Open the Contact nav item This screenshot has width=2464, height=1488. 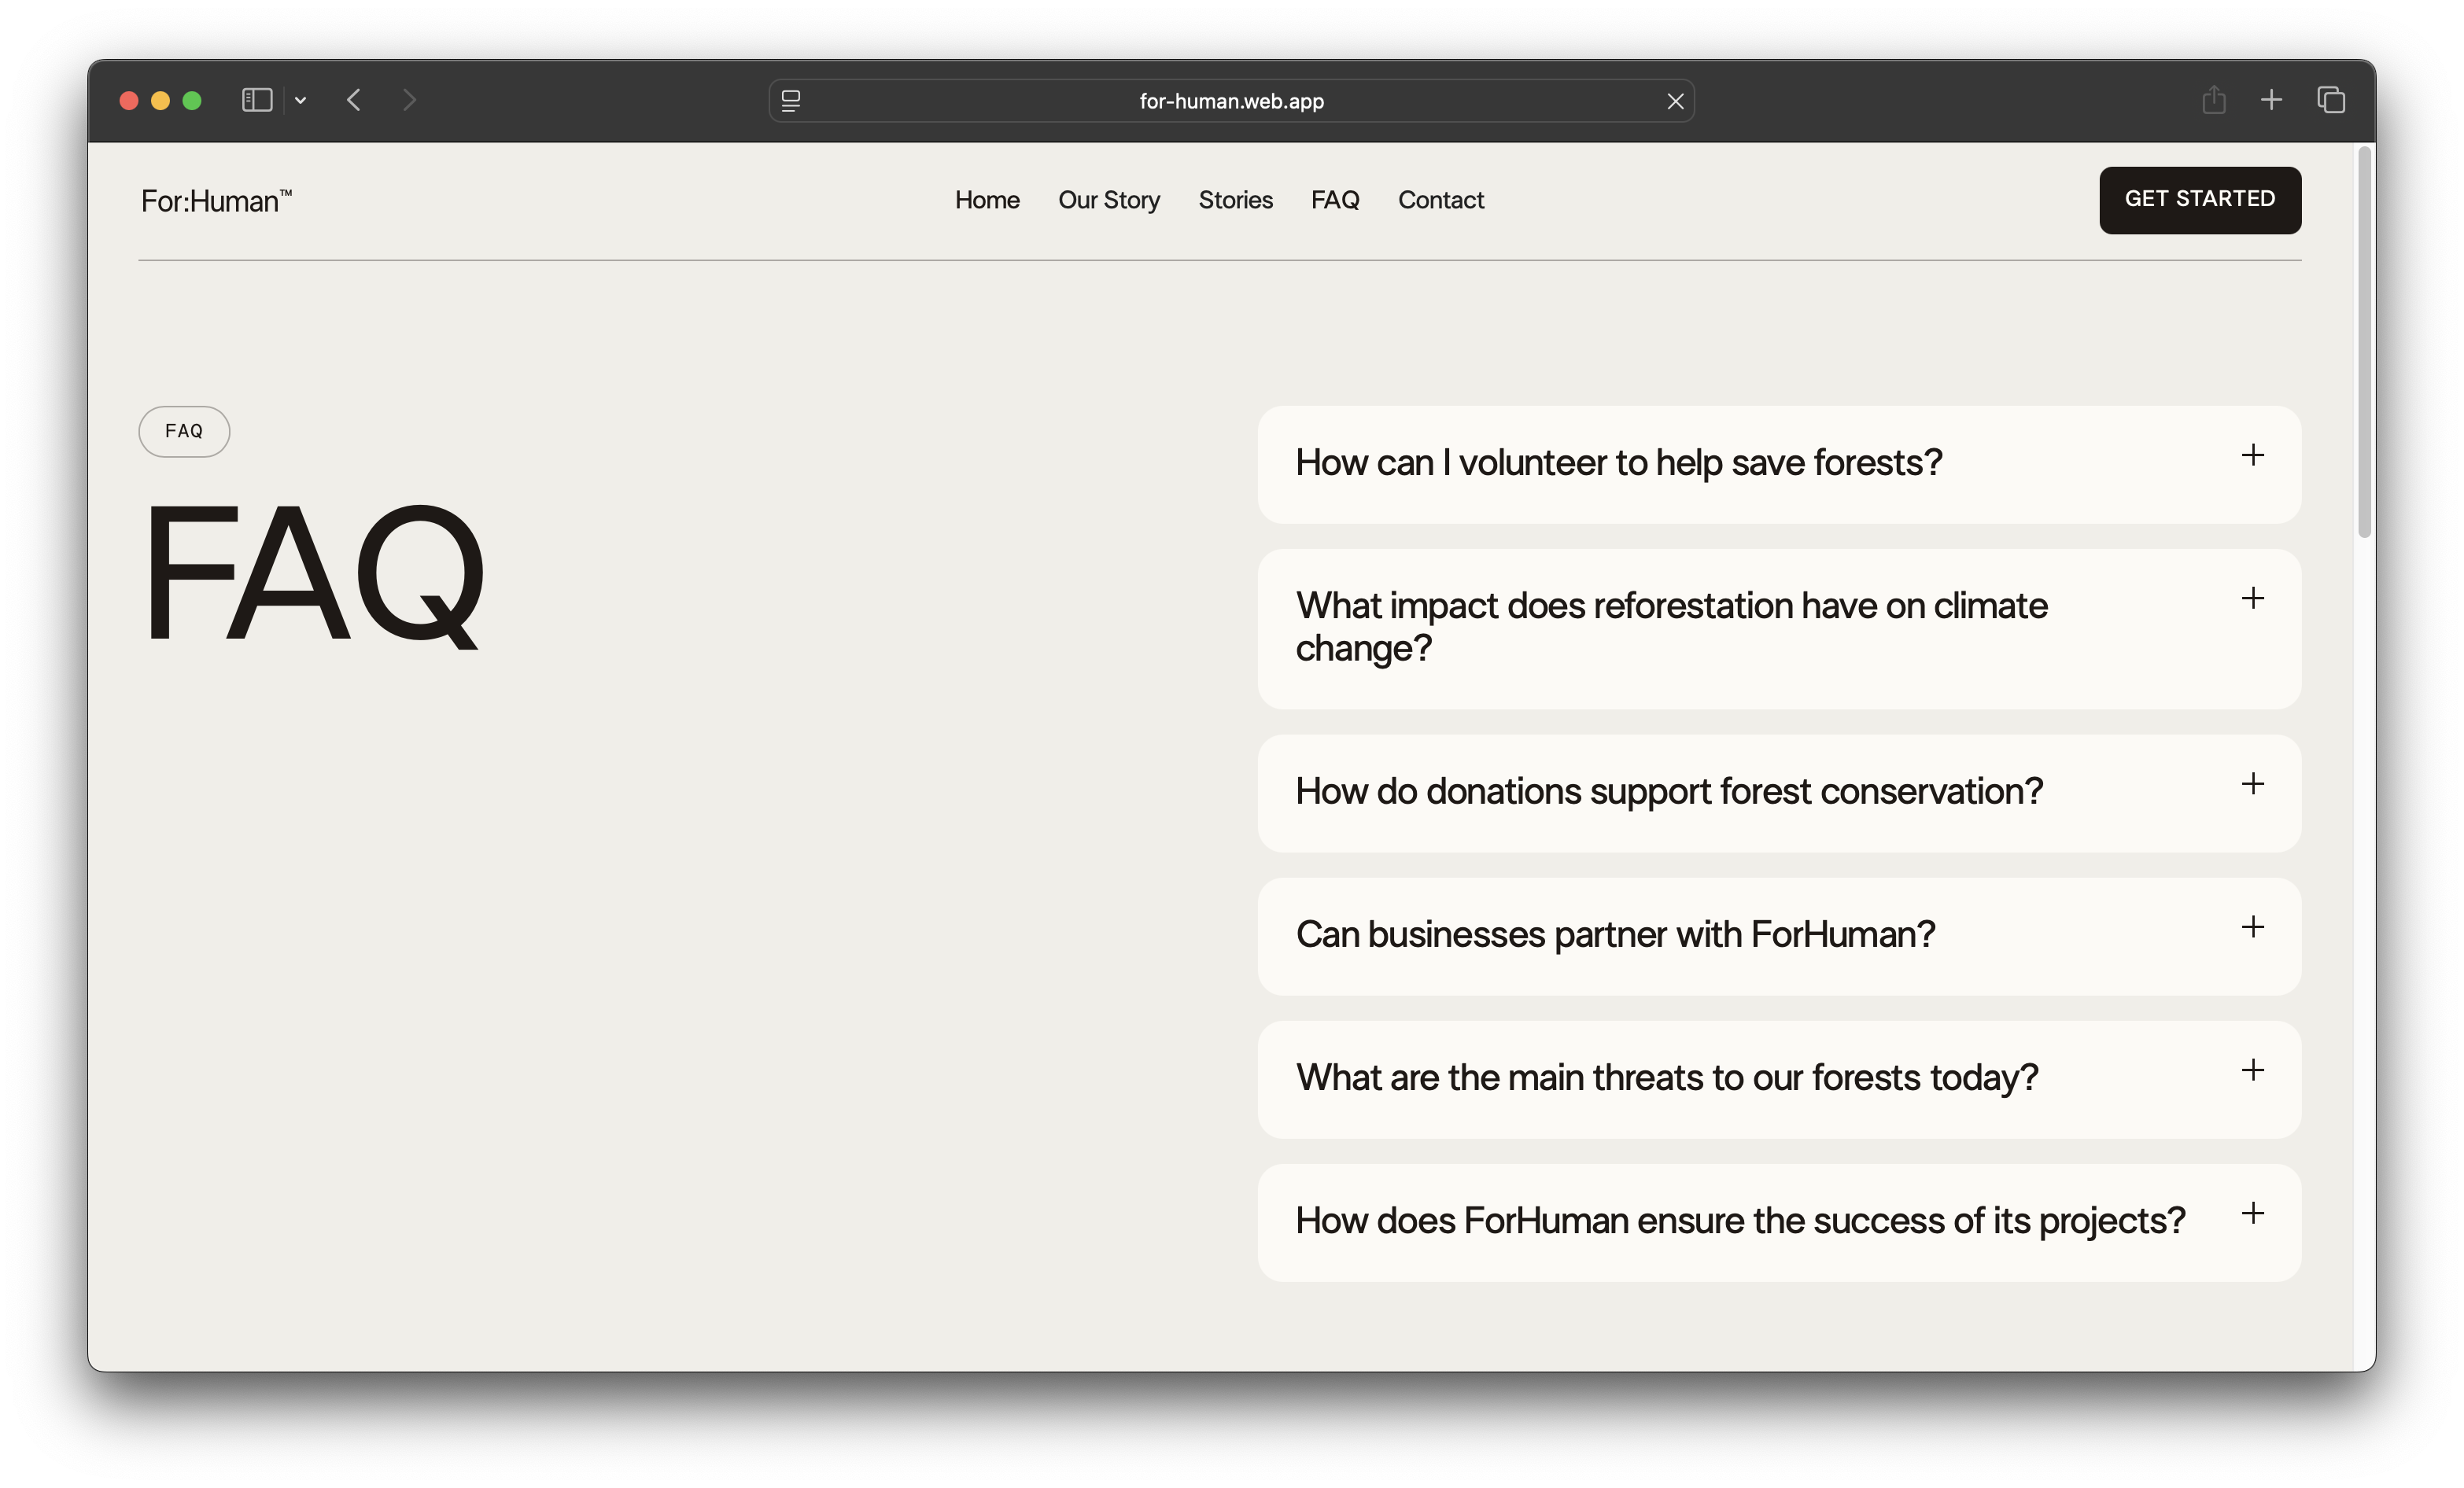[1441, 200]
